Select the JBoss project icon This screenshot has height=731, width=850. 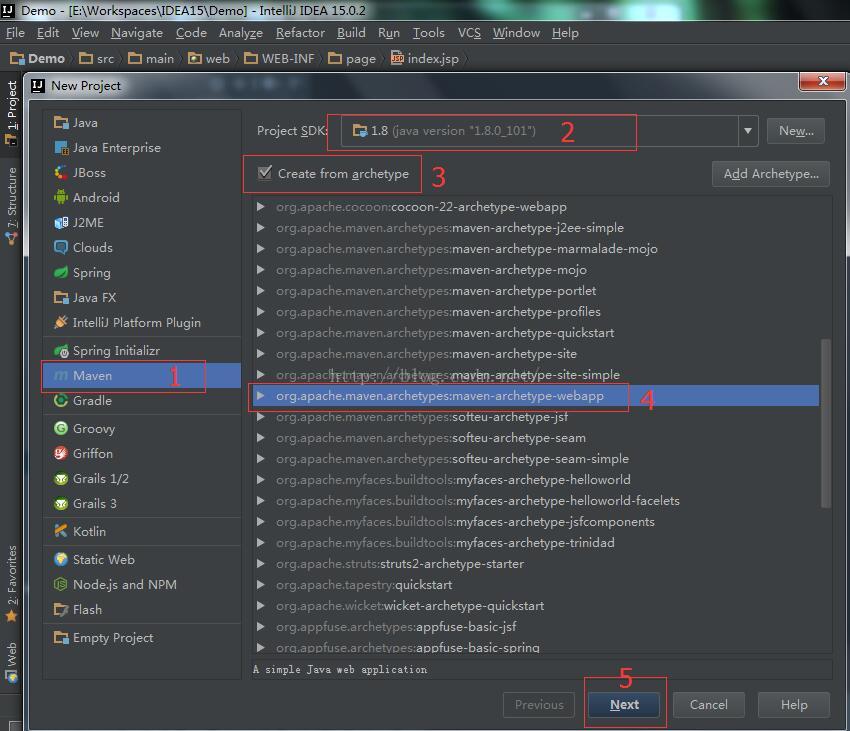[x=61, y=172]
